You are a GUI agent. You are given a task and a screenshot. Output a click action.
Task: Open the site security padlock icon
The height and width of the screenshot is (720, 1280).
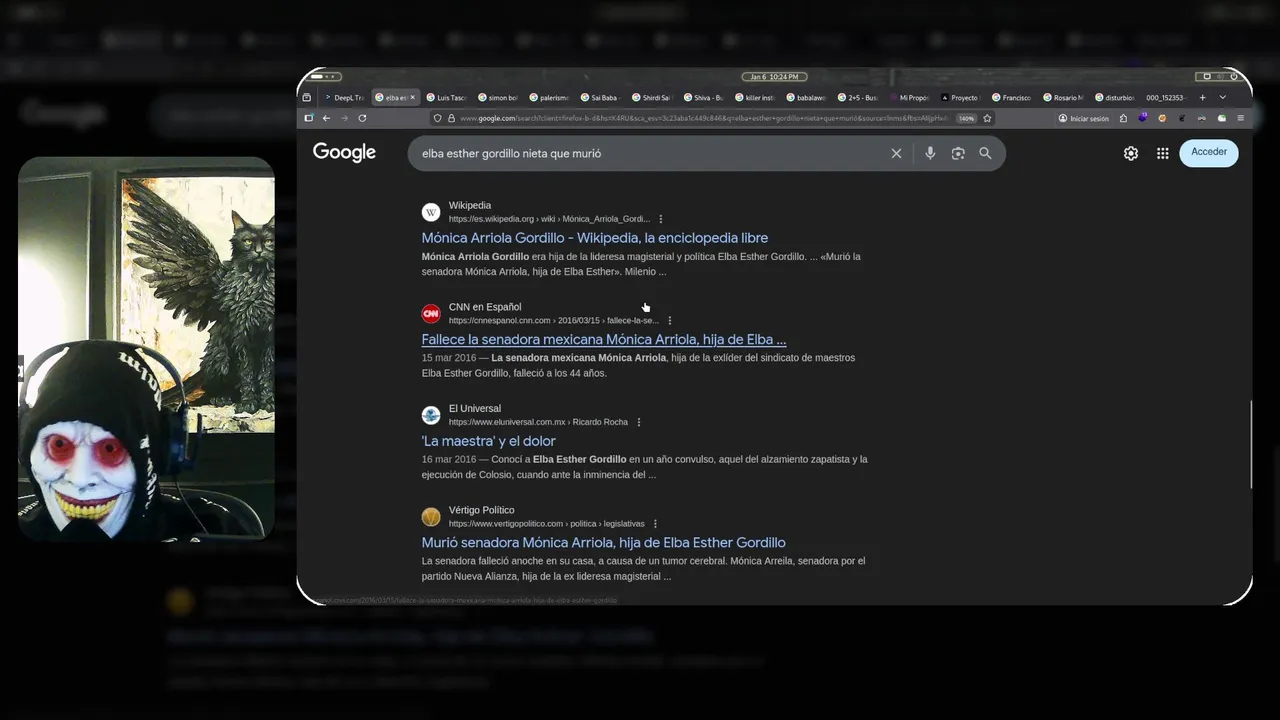pos(450,118)
